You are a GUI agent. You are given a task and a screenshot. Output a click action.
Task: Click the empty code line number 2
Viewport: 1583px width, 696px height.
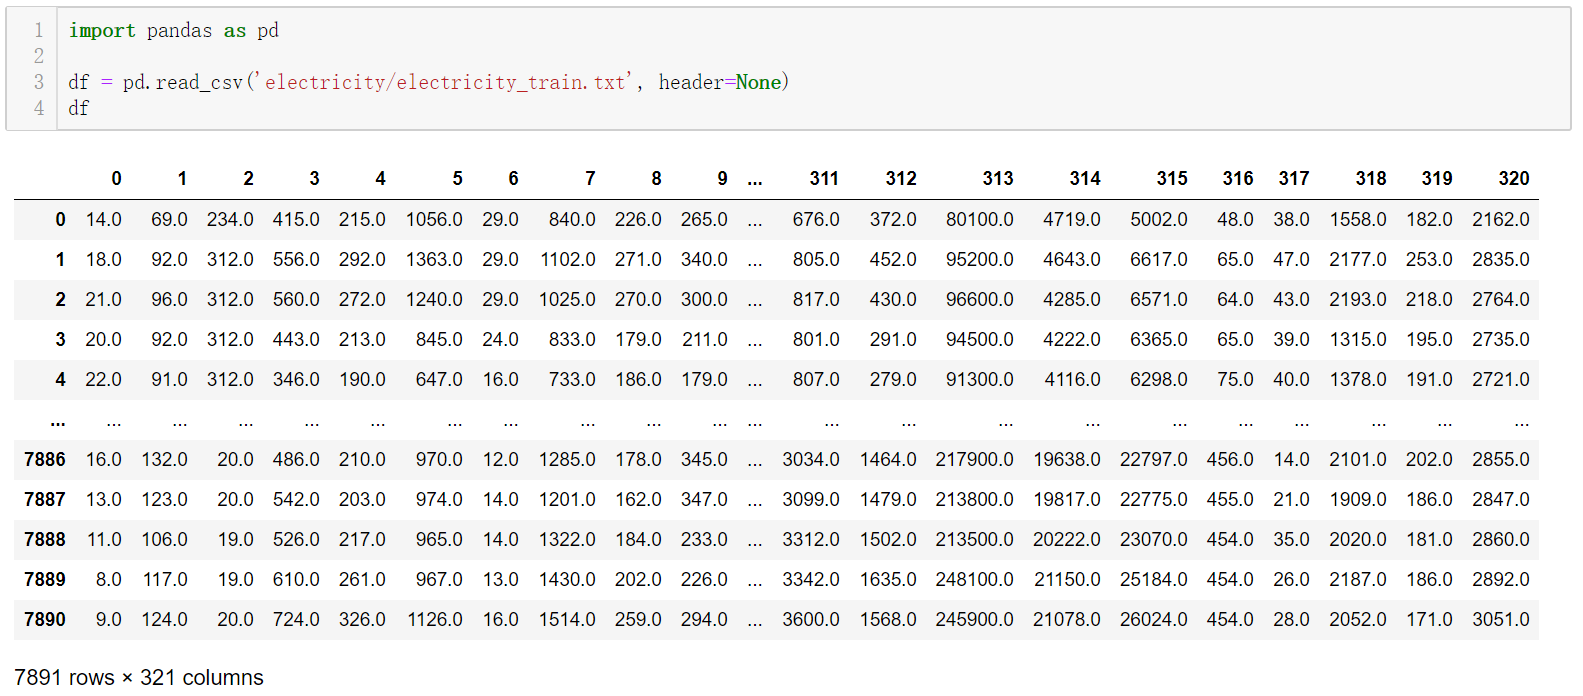(39, 56)
